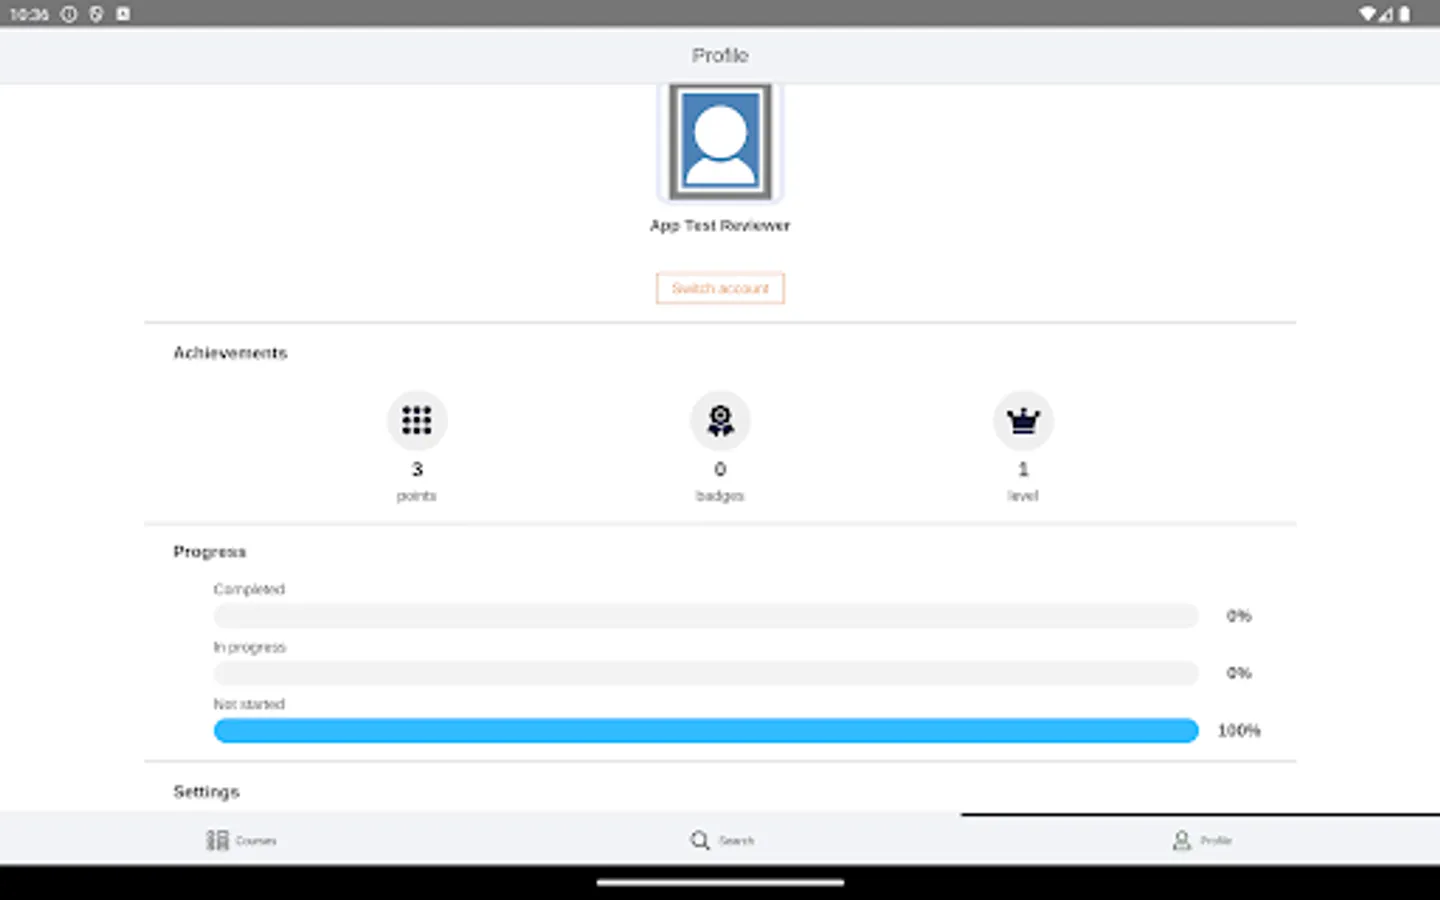Click the level number 1

[1023, 469]
